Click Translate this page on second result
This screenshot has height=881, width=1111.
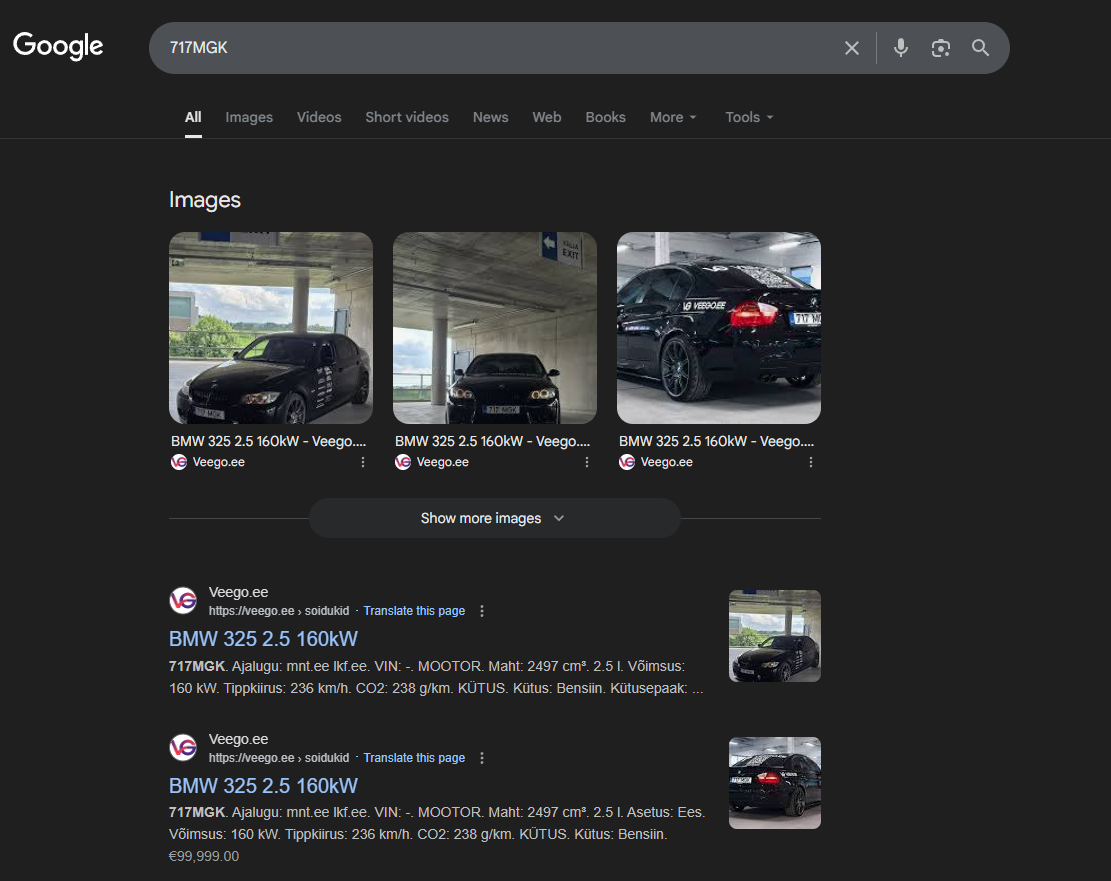pyautogui.click(x=414, y=758)
